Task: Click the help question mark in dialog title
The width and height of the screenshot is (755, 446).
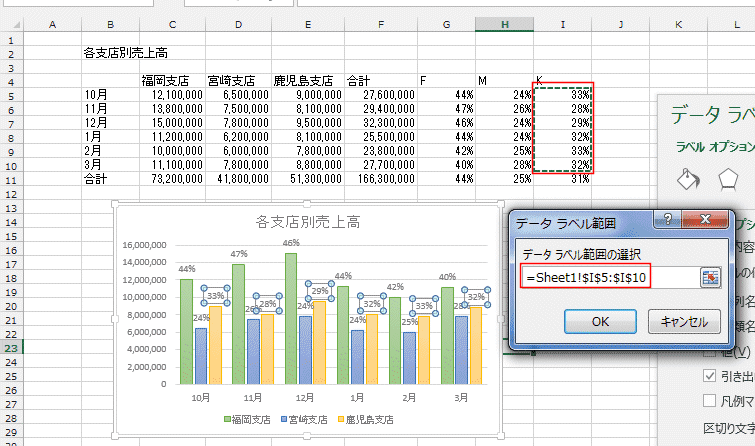Action: pos(666,220)
